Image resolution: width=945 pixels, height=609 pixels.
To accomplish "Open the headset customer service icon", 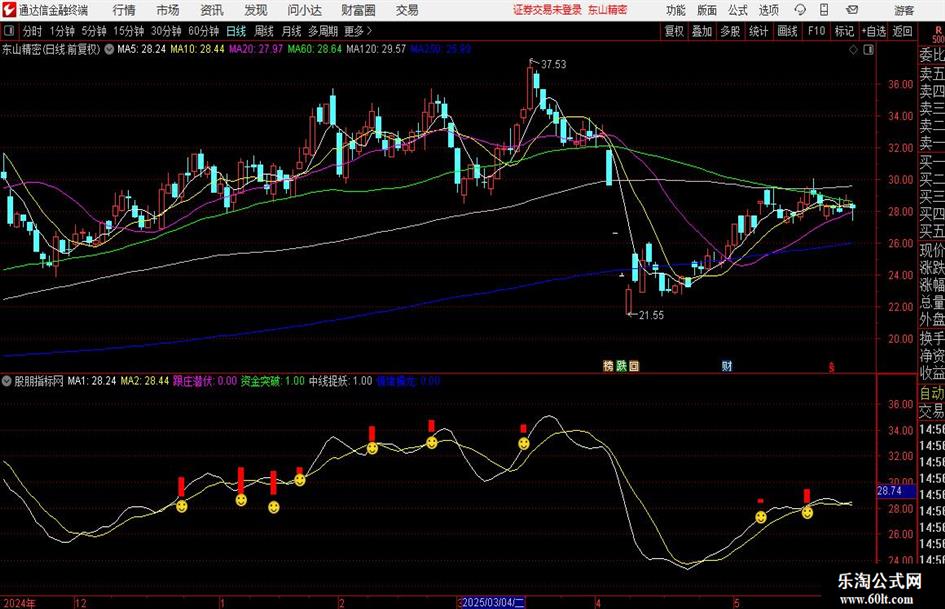I will coord(800,10).
